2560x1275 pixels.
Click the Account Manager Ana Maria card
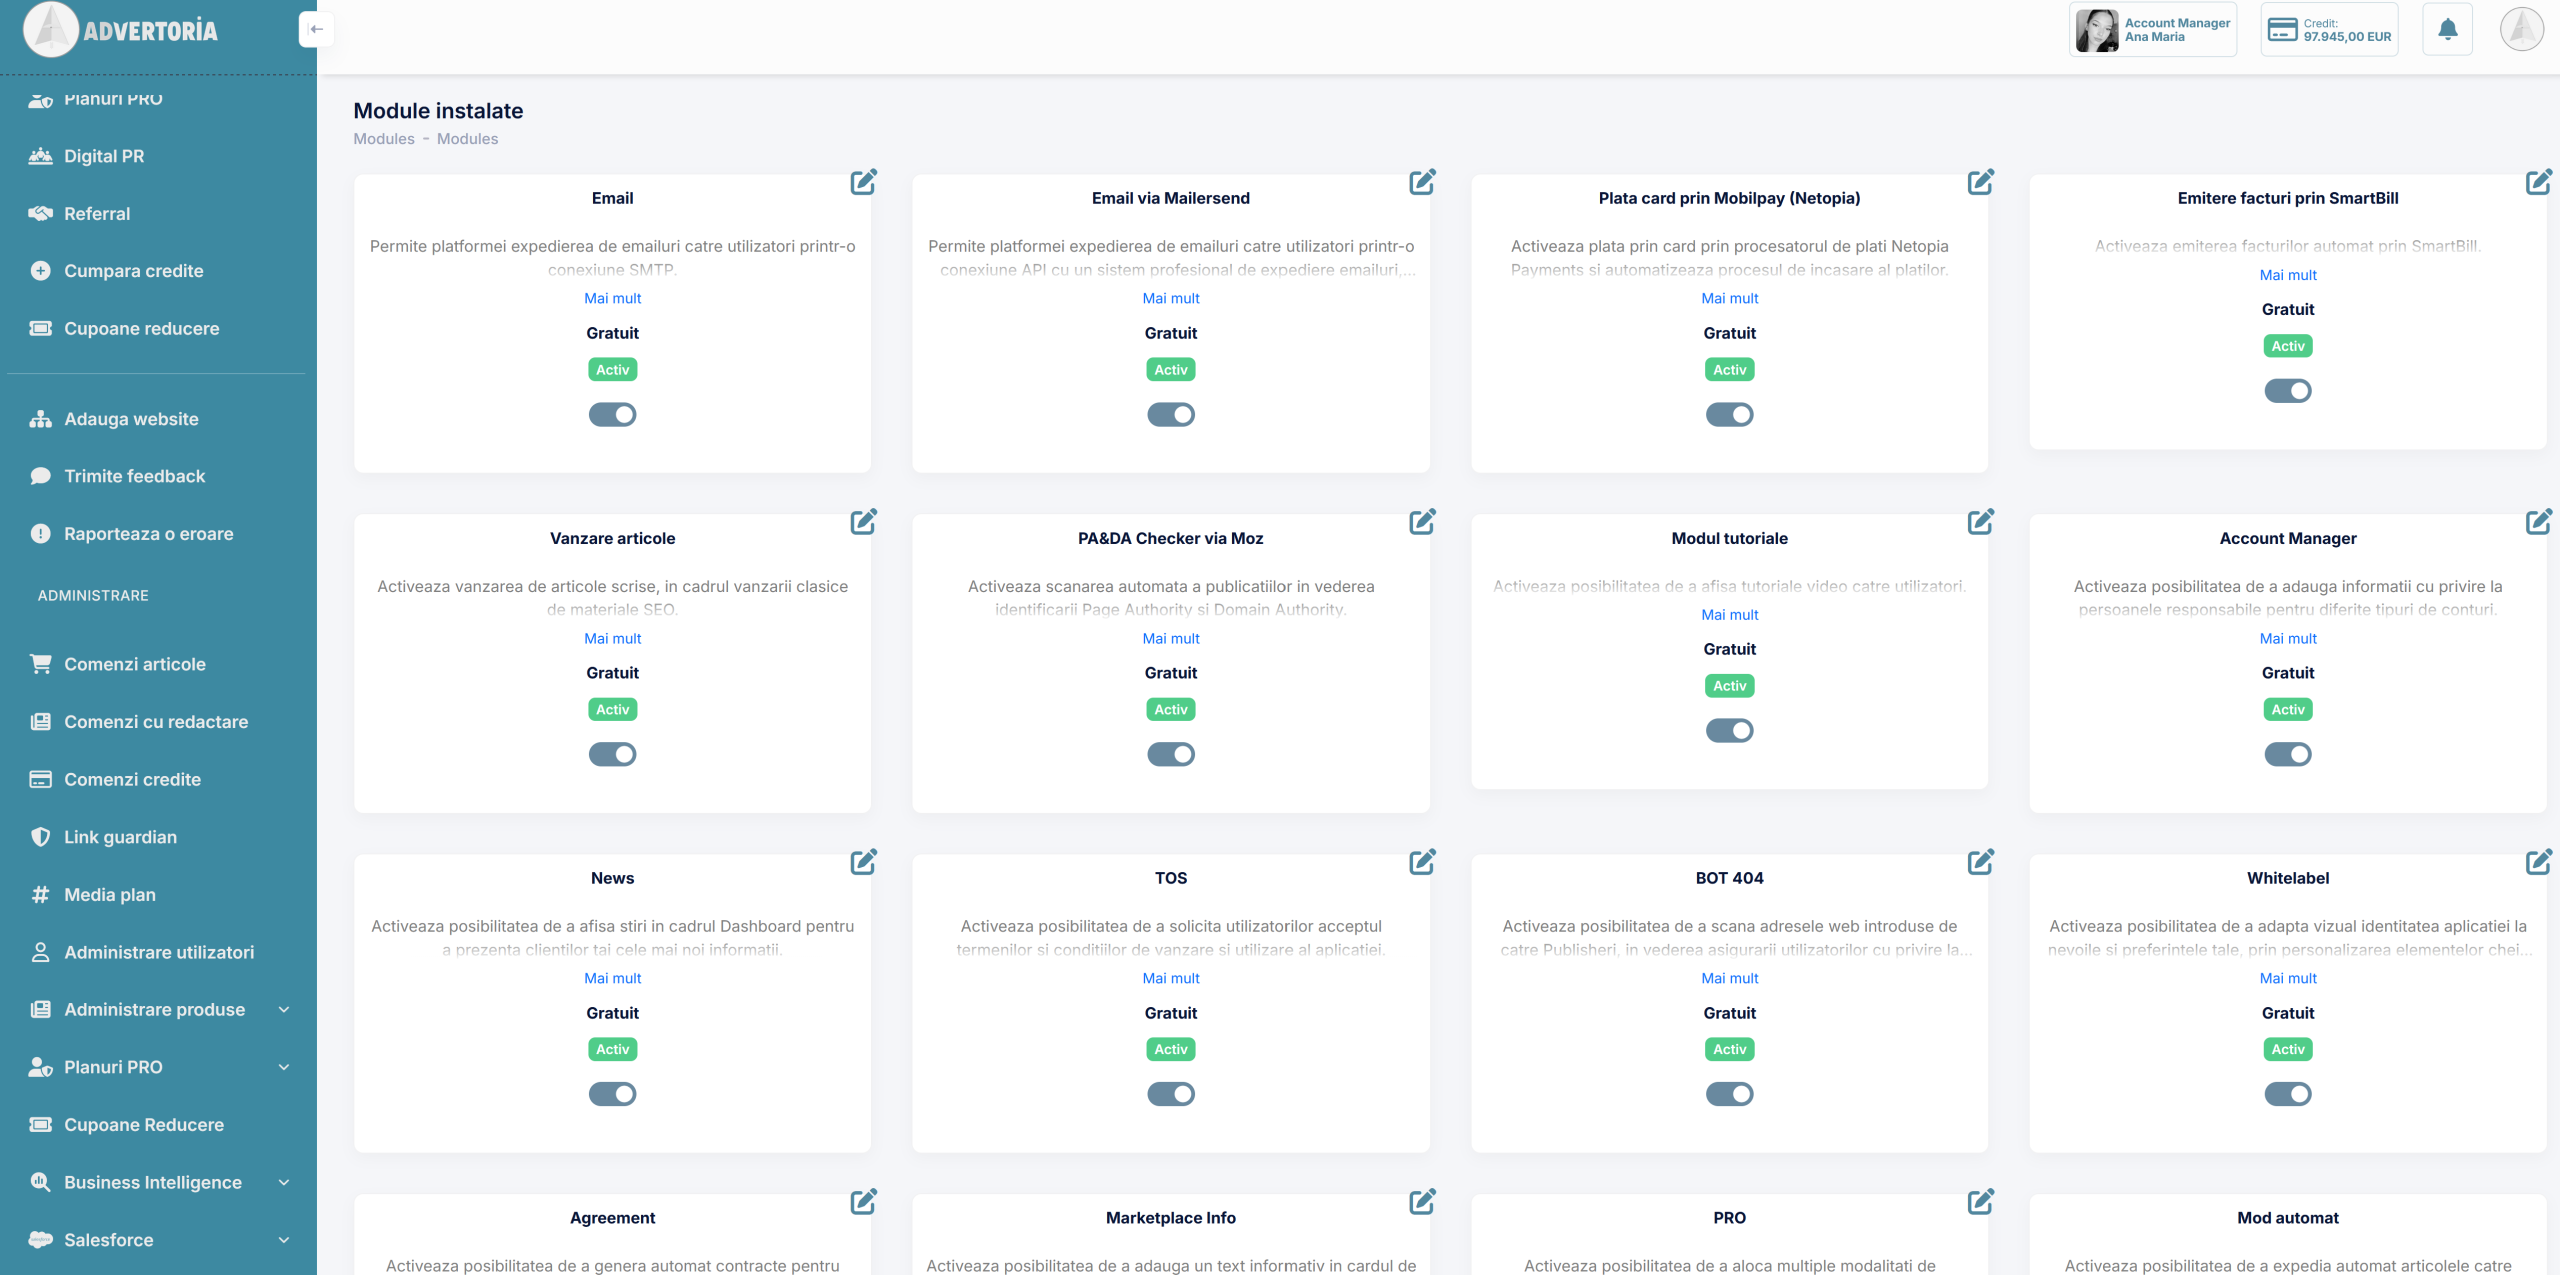pos(2152,30)
